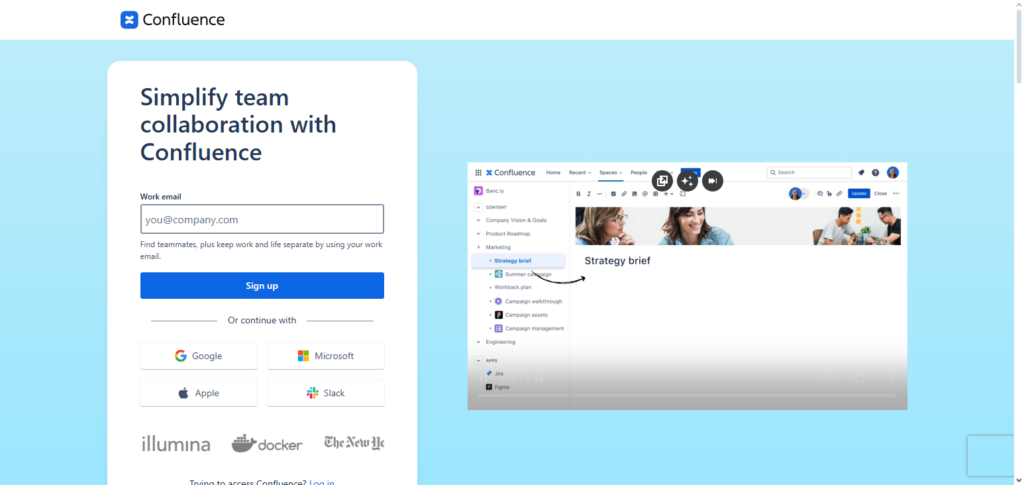Click the sparkle AI overlay button on video
Screen dimensions: 1024x485
[688, 181]
